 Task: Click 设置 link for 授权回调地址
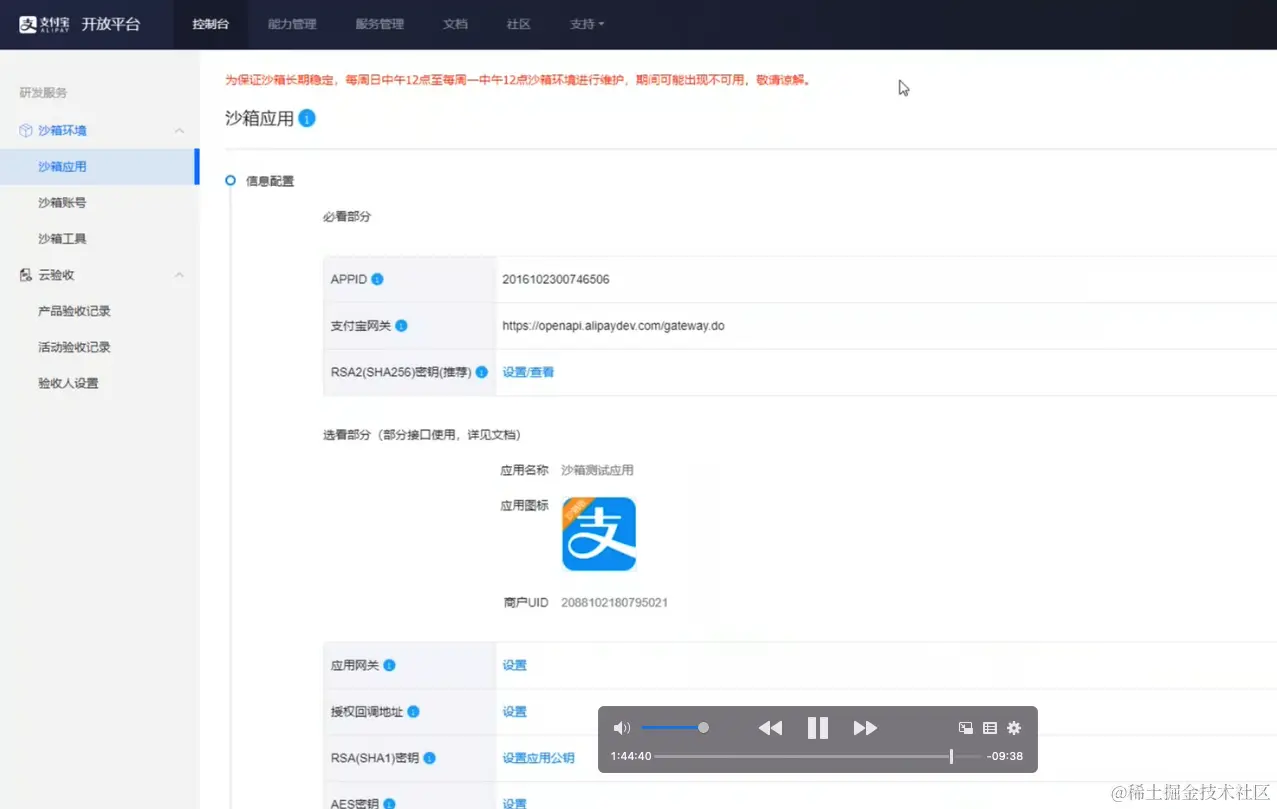(514, 712)
